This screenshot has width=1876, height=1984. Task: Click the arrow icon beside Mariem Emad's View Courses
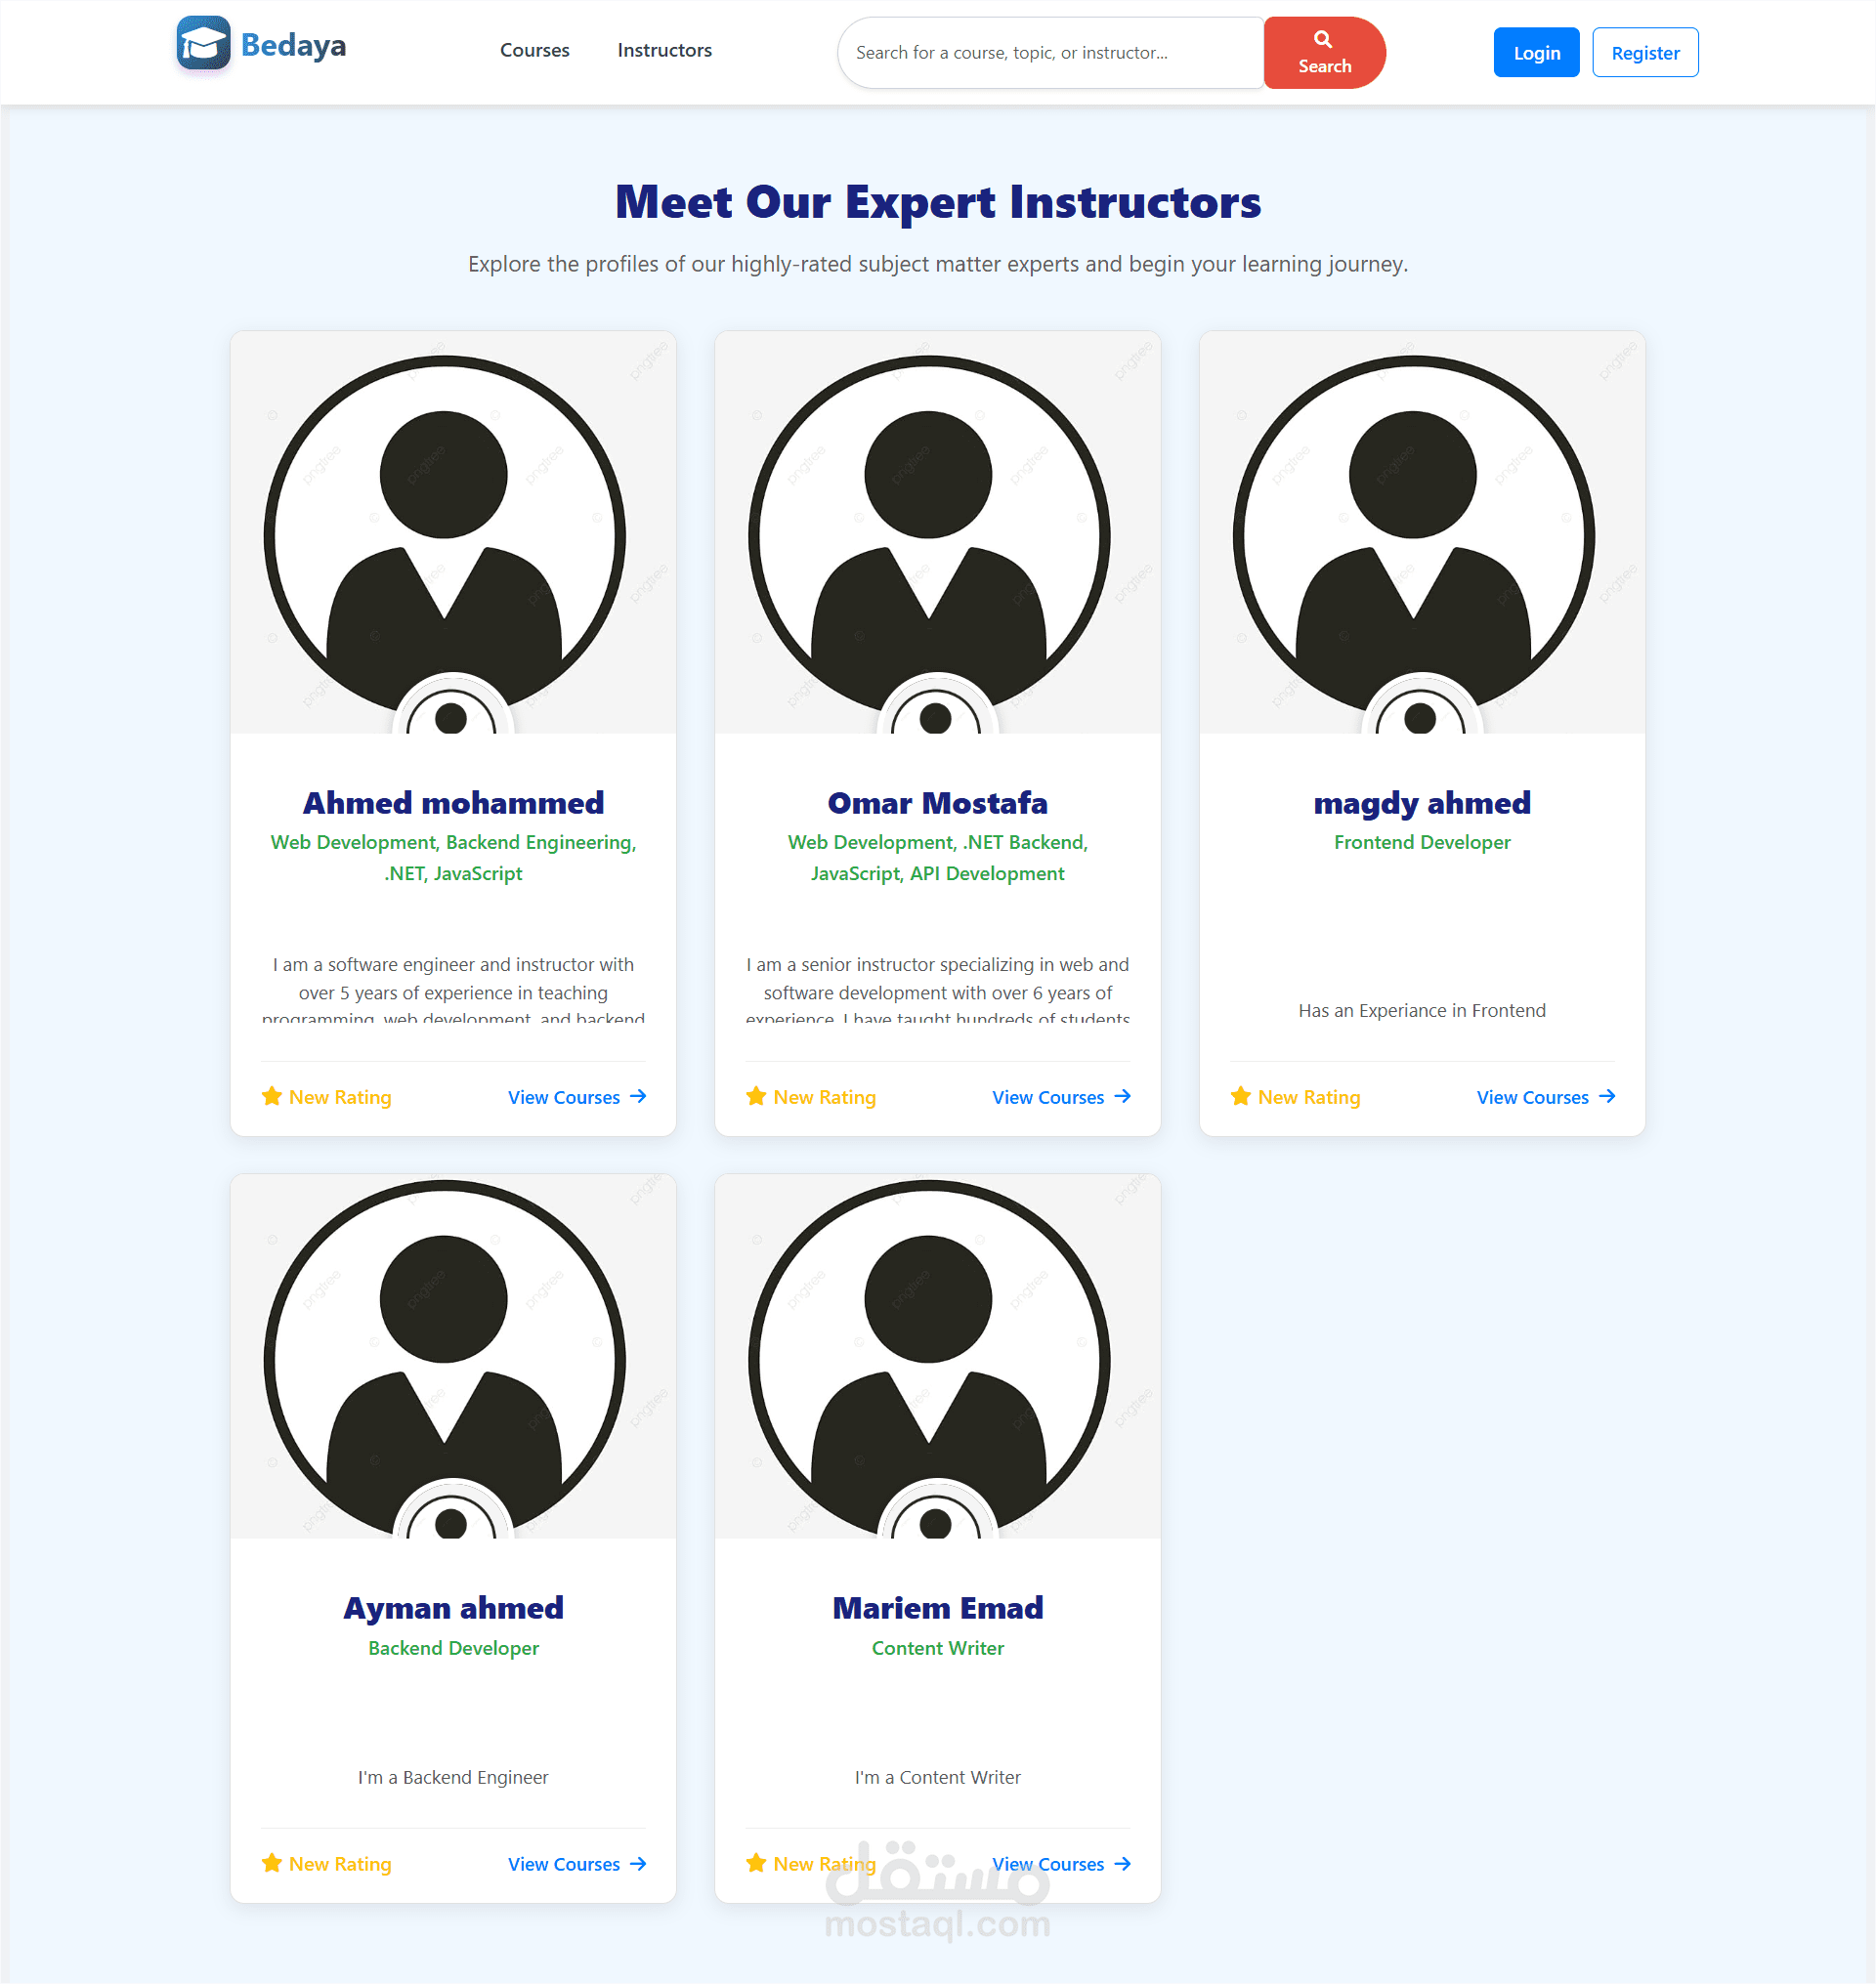1122,1863
